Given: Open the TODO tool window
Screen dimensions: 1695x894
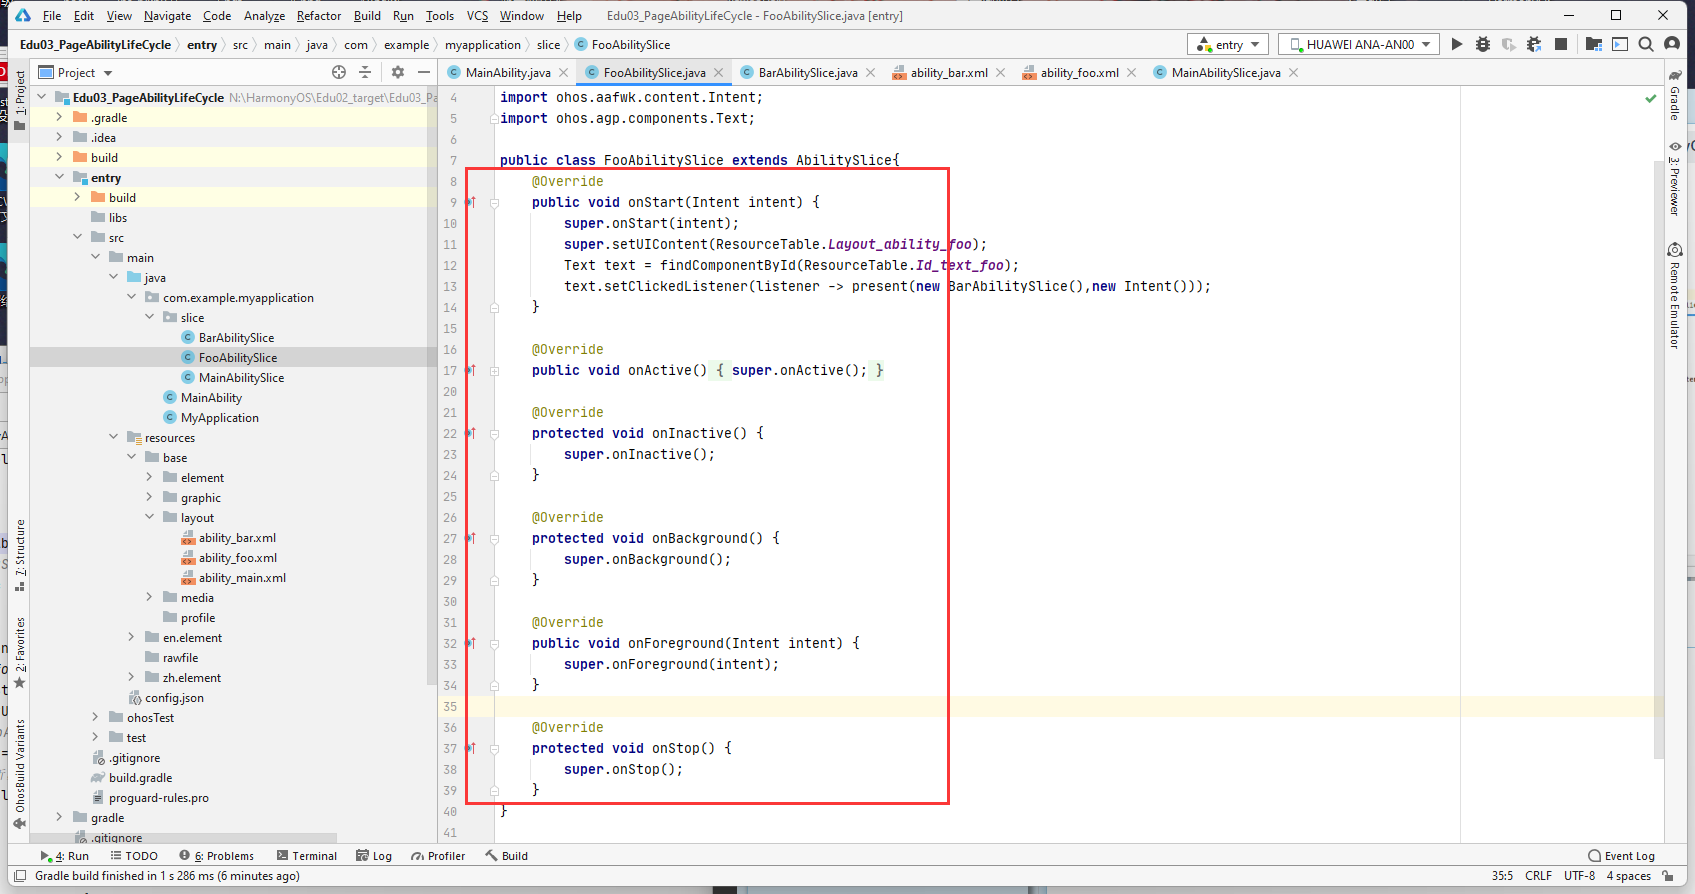Looking at the screenshot, I should click(x=134, y=856).
